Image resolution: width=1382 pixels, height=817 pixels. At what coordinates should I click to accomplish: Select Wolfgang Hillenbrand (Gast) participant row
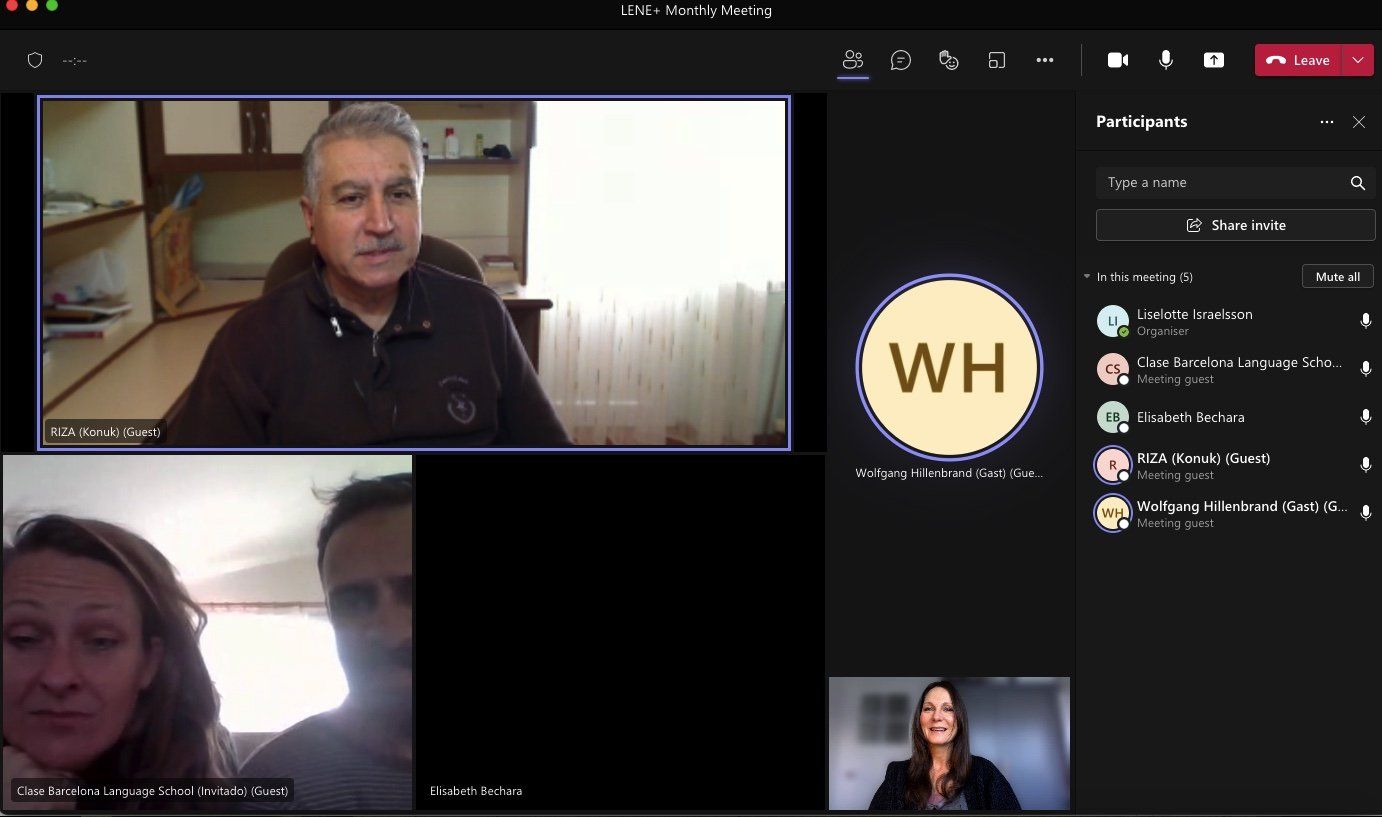tap(1229, 513)
